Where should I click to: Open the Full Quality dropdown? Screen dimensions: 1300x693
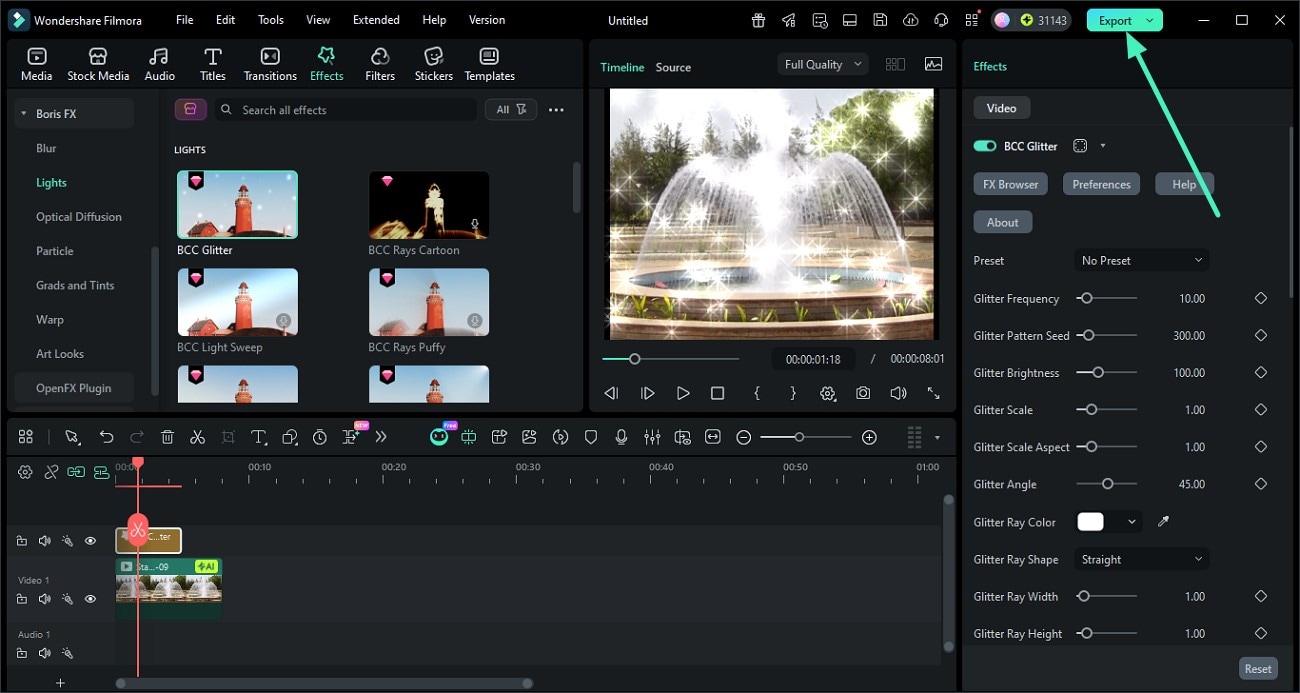820,63
